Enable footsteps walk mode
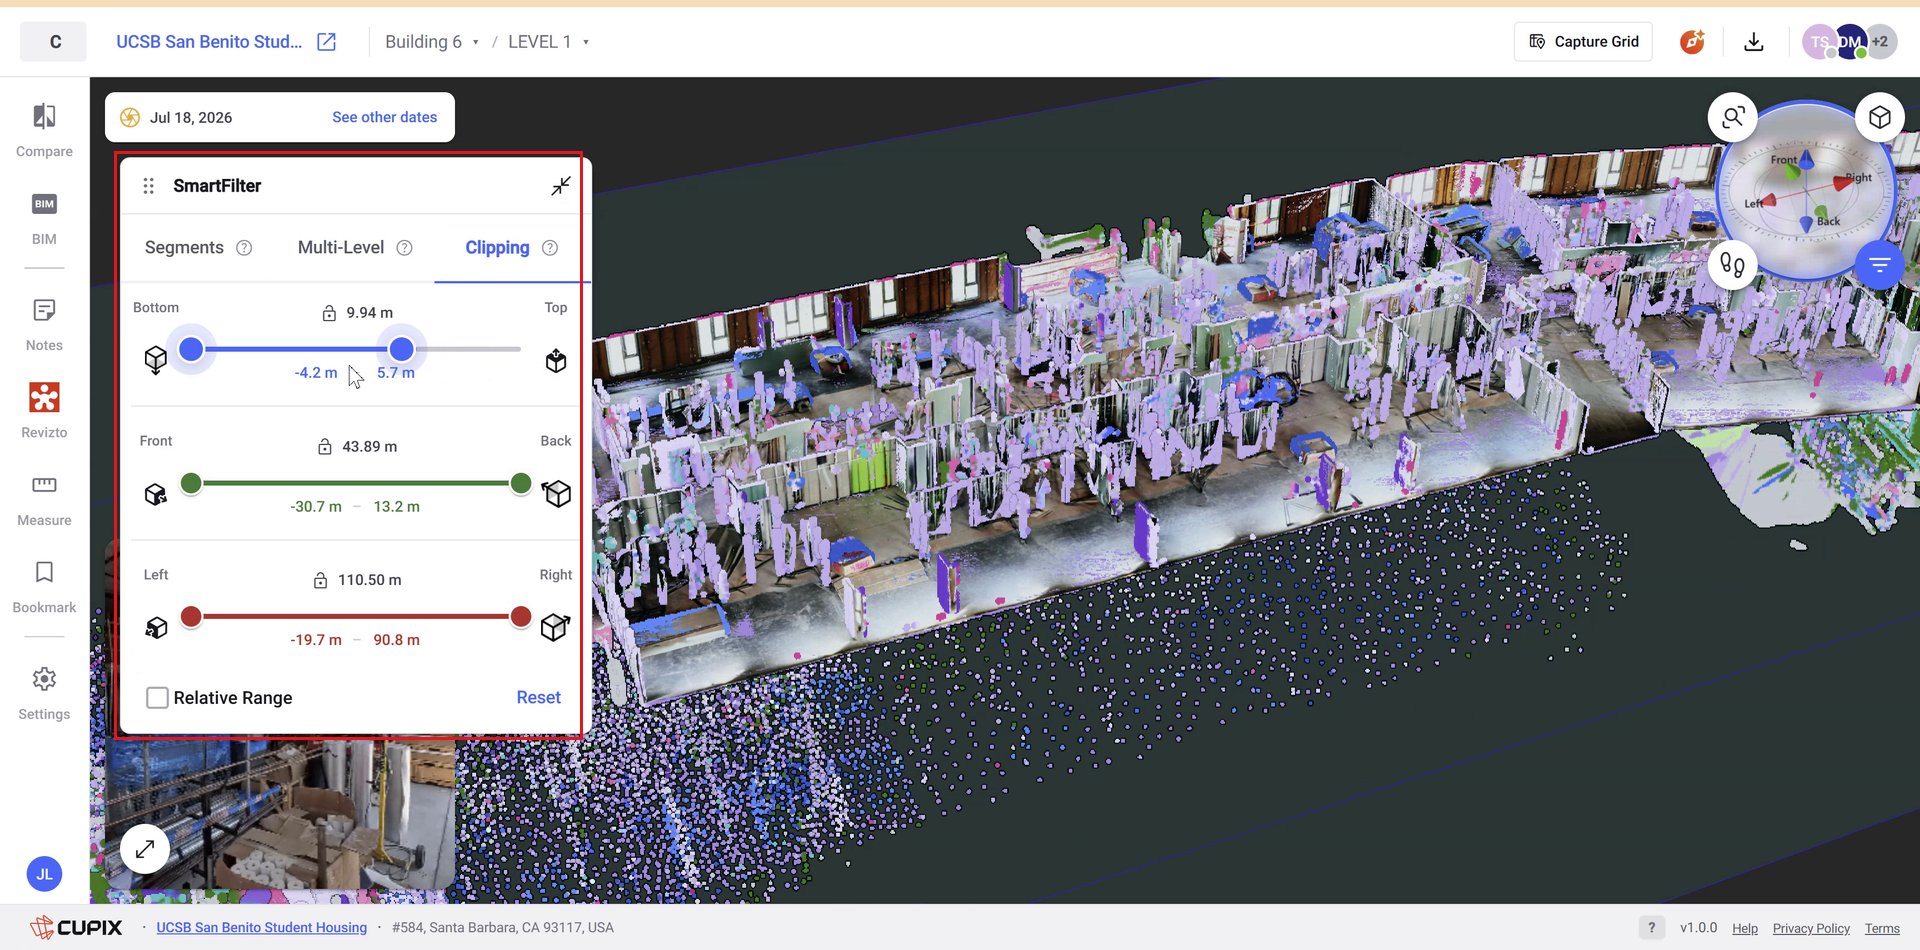This screenshot has width=1920, height=950. (1733, 265)
